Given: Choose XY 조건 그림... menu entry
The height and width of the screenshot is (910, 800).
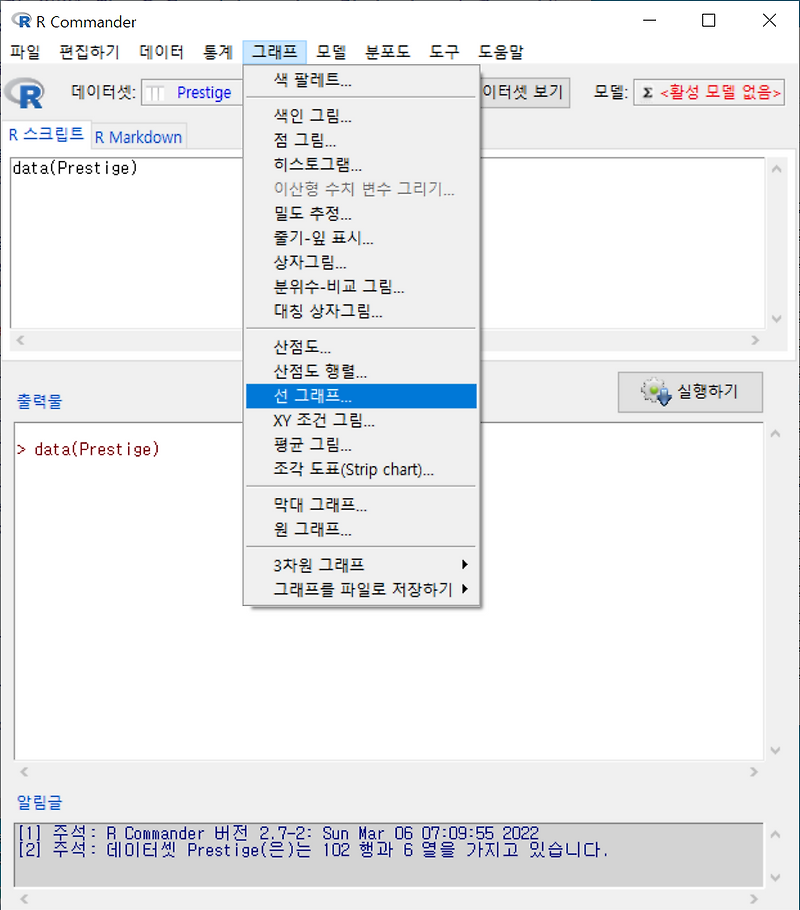Looking at the screenshot, I should [x=361, y=420].
